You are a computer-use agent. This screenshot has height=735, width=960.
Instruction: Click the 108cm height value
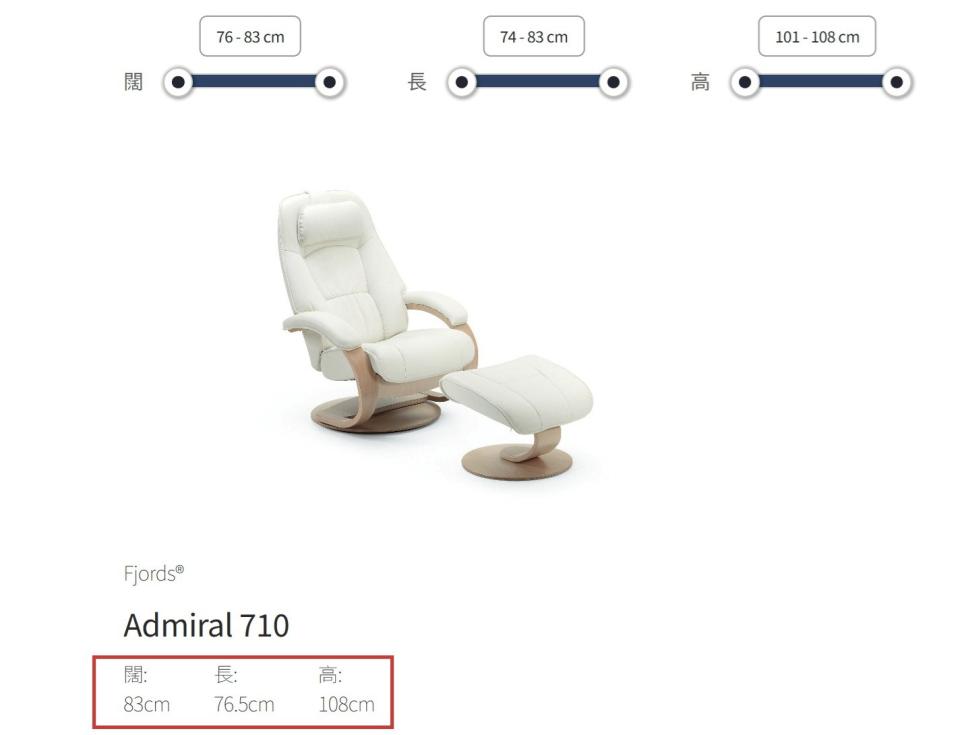click(346, 704)
